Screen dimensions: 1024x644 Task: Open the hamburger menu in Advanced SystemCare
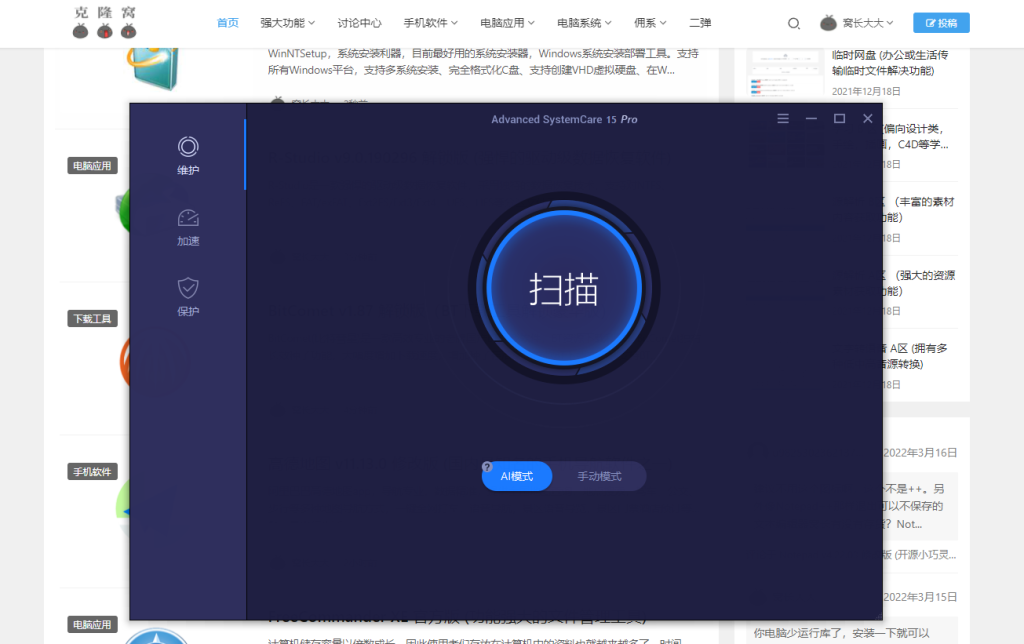click(783, 118)
